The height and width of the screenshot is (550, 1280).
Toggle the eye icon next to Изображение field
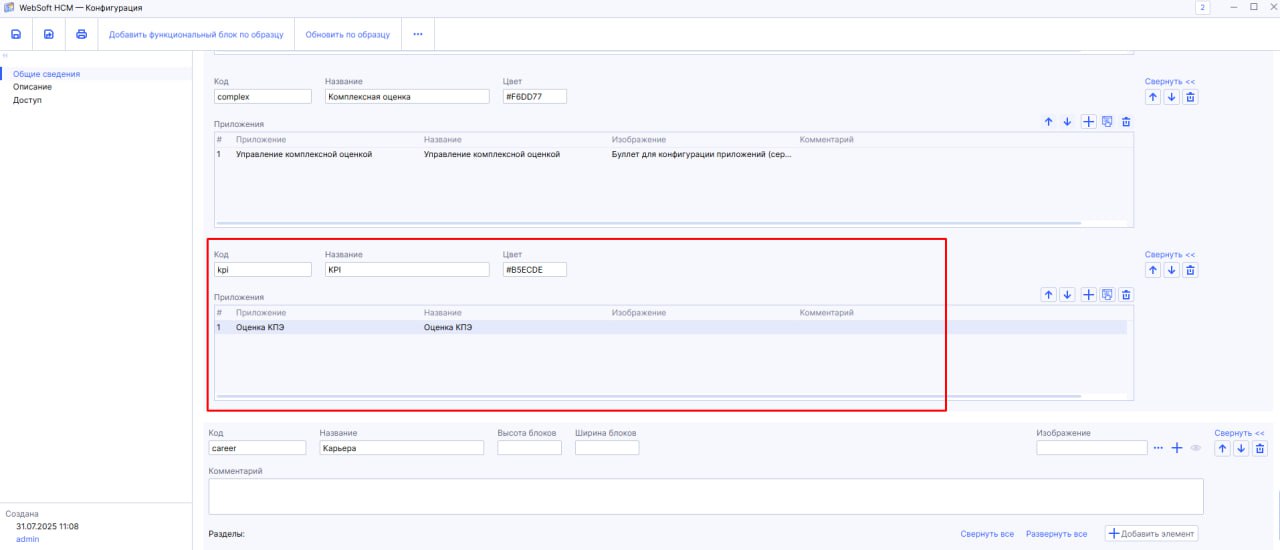pos(1194,449)
